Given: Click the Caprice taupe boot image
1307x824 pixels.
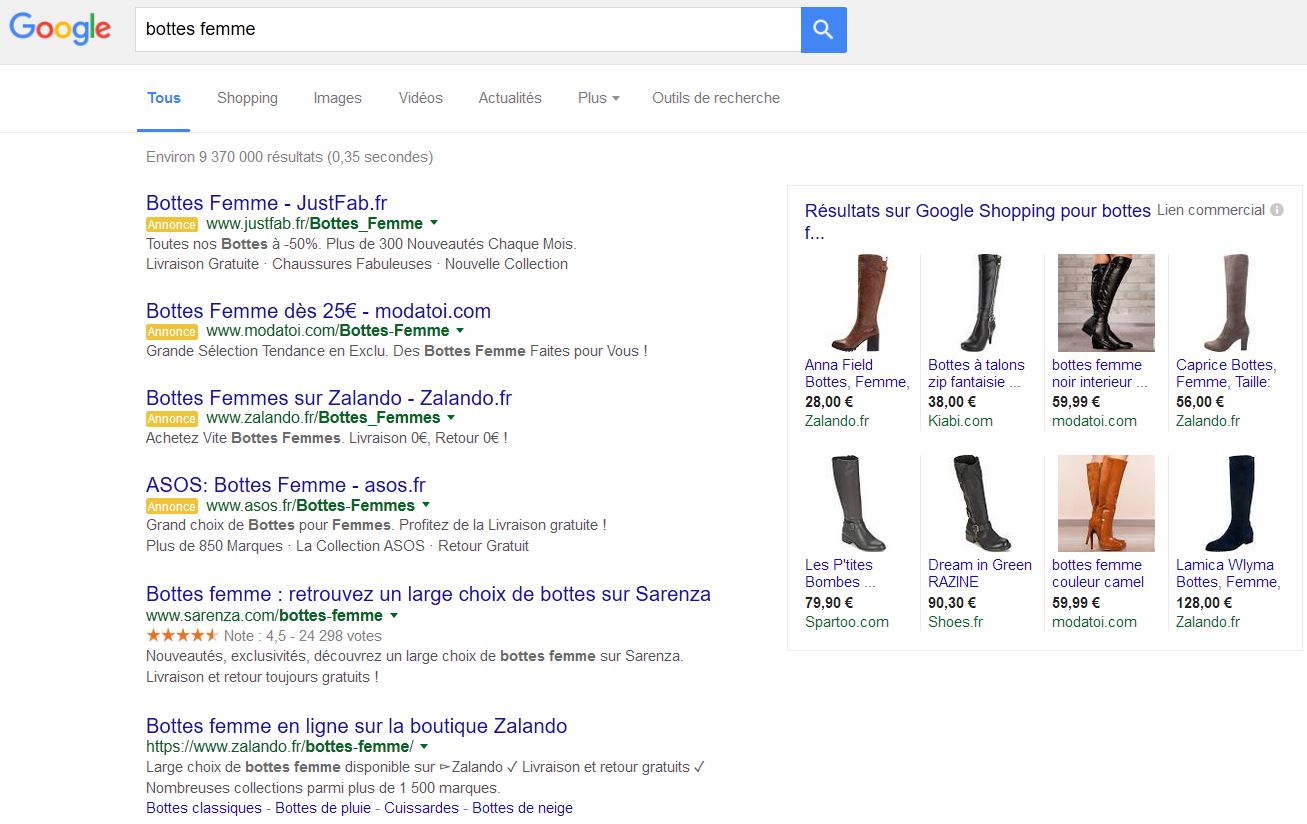Looking at the screenshot, I should point(1227,302).
